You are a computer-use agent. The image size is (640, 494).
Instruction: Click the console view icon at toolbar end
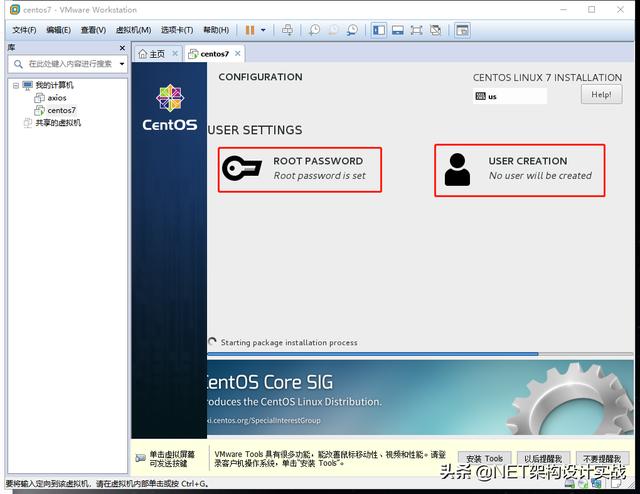coord(462,30)
